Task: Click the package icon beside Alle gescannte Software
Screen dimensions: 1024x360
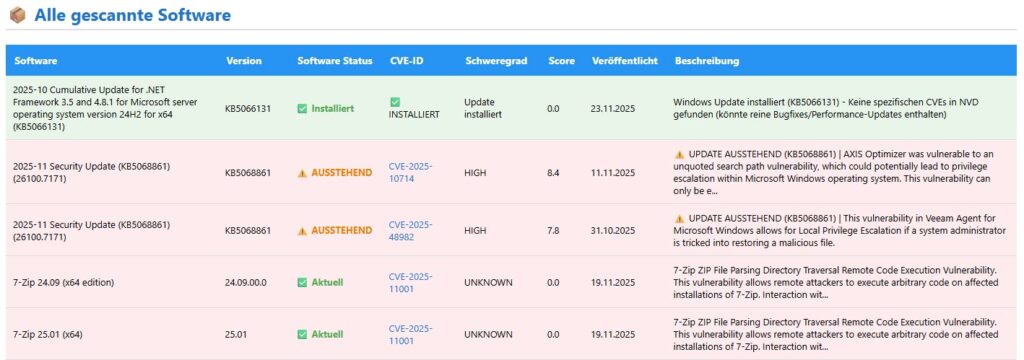Action: [18, 14]
